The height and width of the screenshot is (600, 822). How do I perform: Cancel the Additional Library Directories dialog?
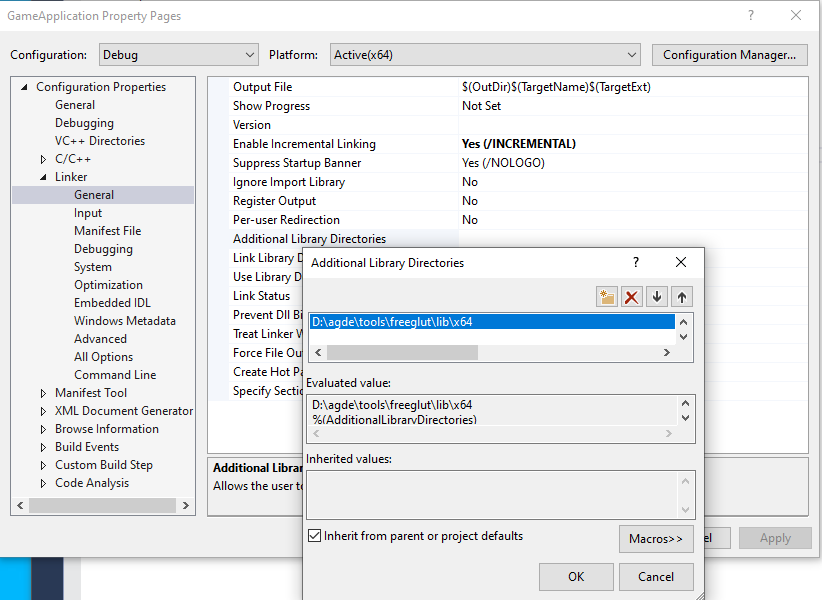657,576
